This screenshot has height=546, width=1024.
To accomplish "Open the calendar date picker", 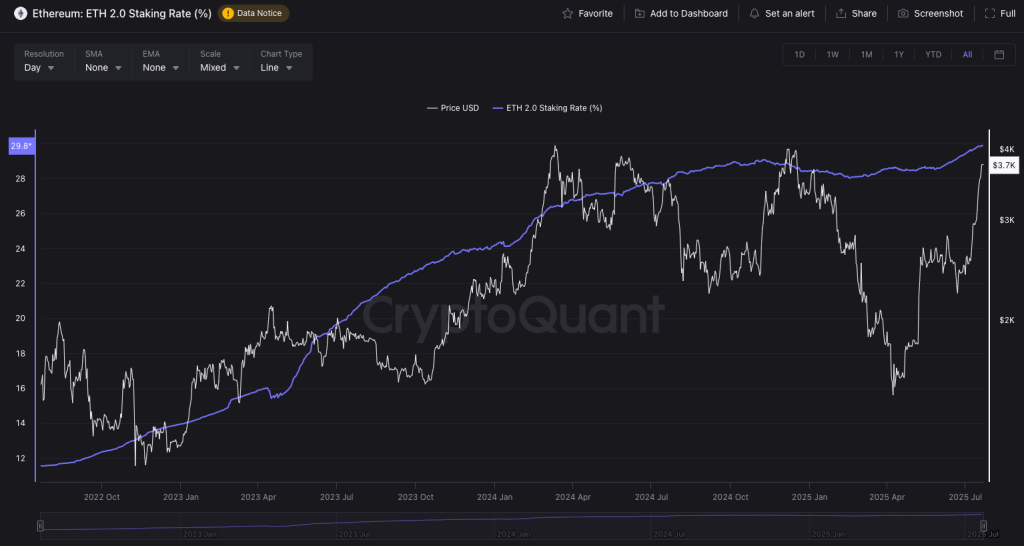I will pyautogui.click(x=999, y=55).
